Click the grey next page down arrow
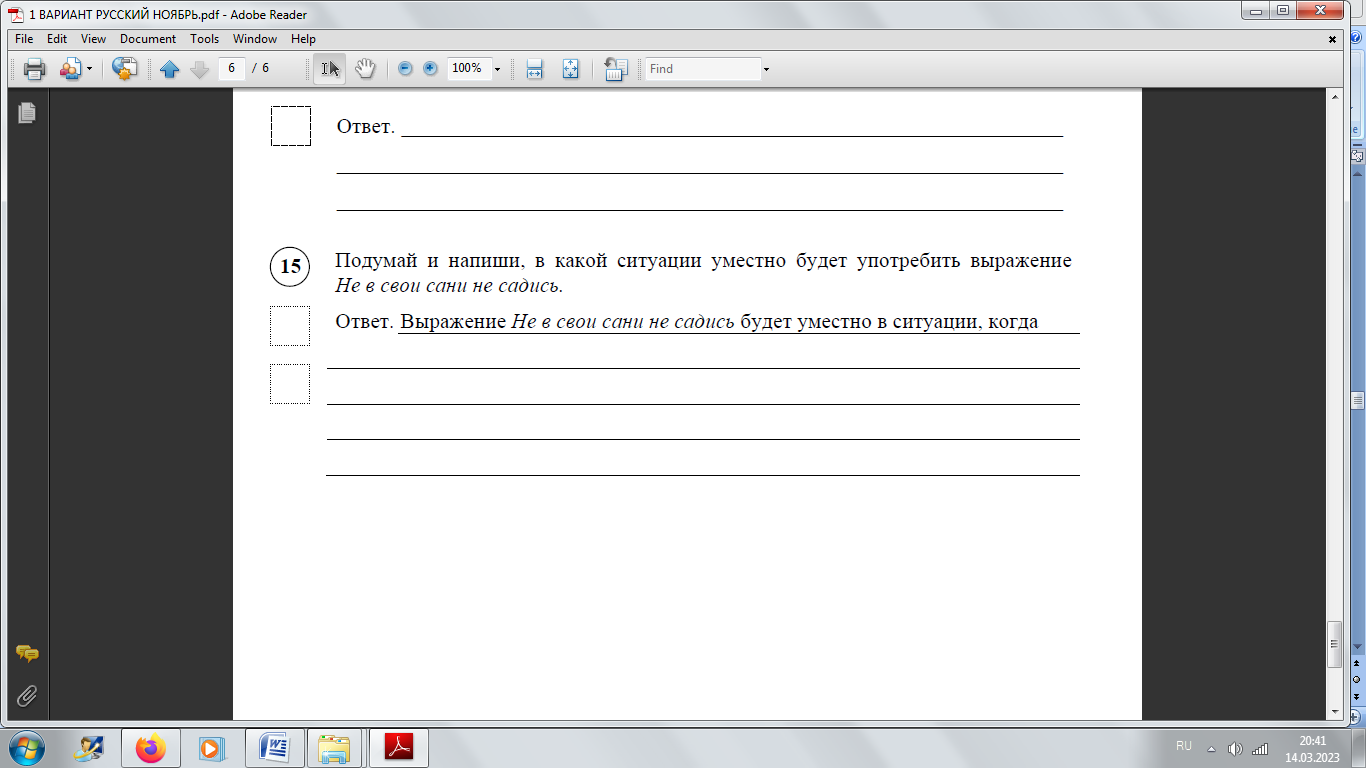Viewport: 1366px width, 768px height. (199, 69)
